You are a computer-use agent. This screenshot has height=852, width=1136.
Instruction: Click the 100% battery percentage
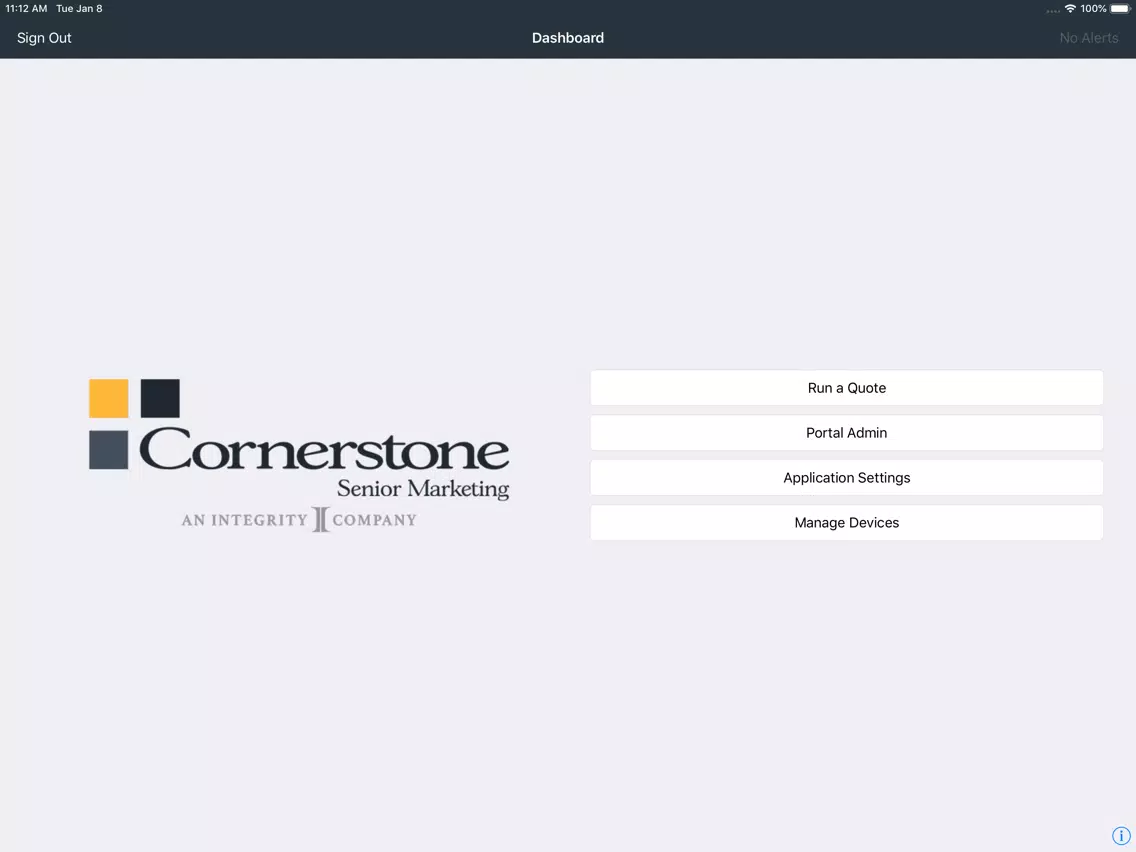pos(1093,9)
